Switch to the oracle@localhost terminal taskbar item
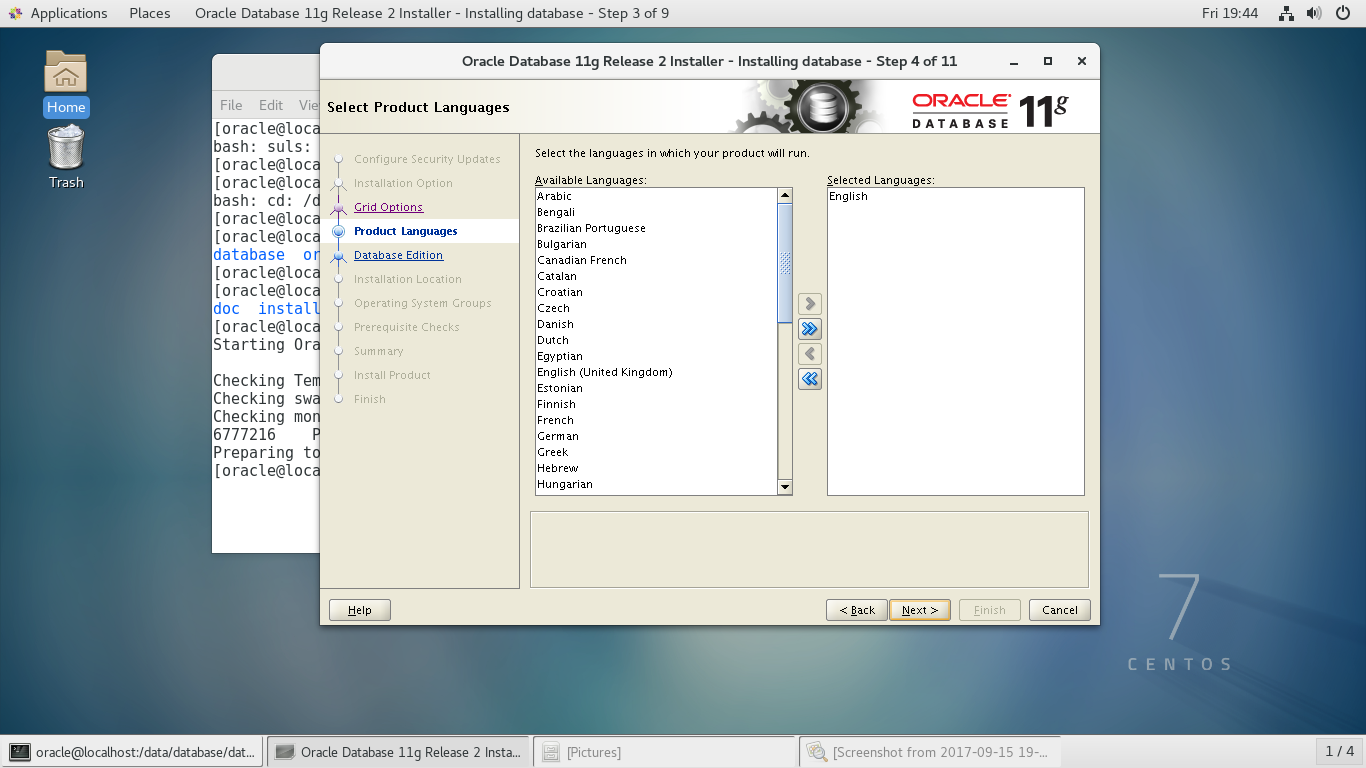The height and width of the screenshot is (768, 1366). tap(133, 752)
